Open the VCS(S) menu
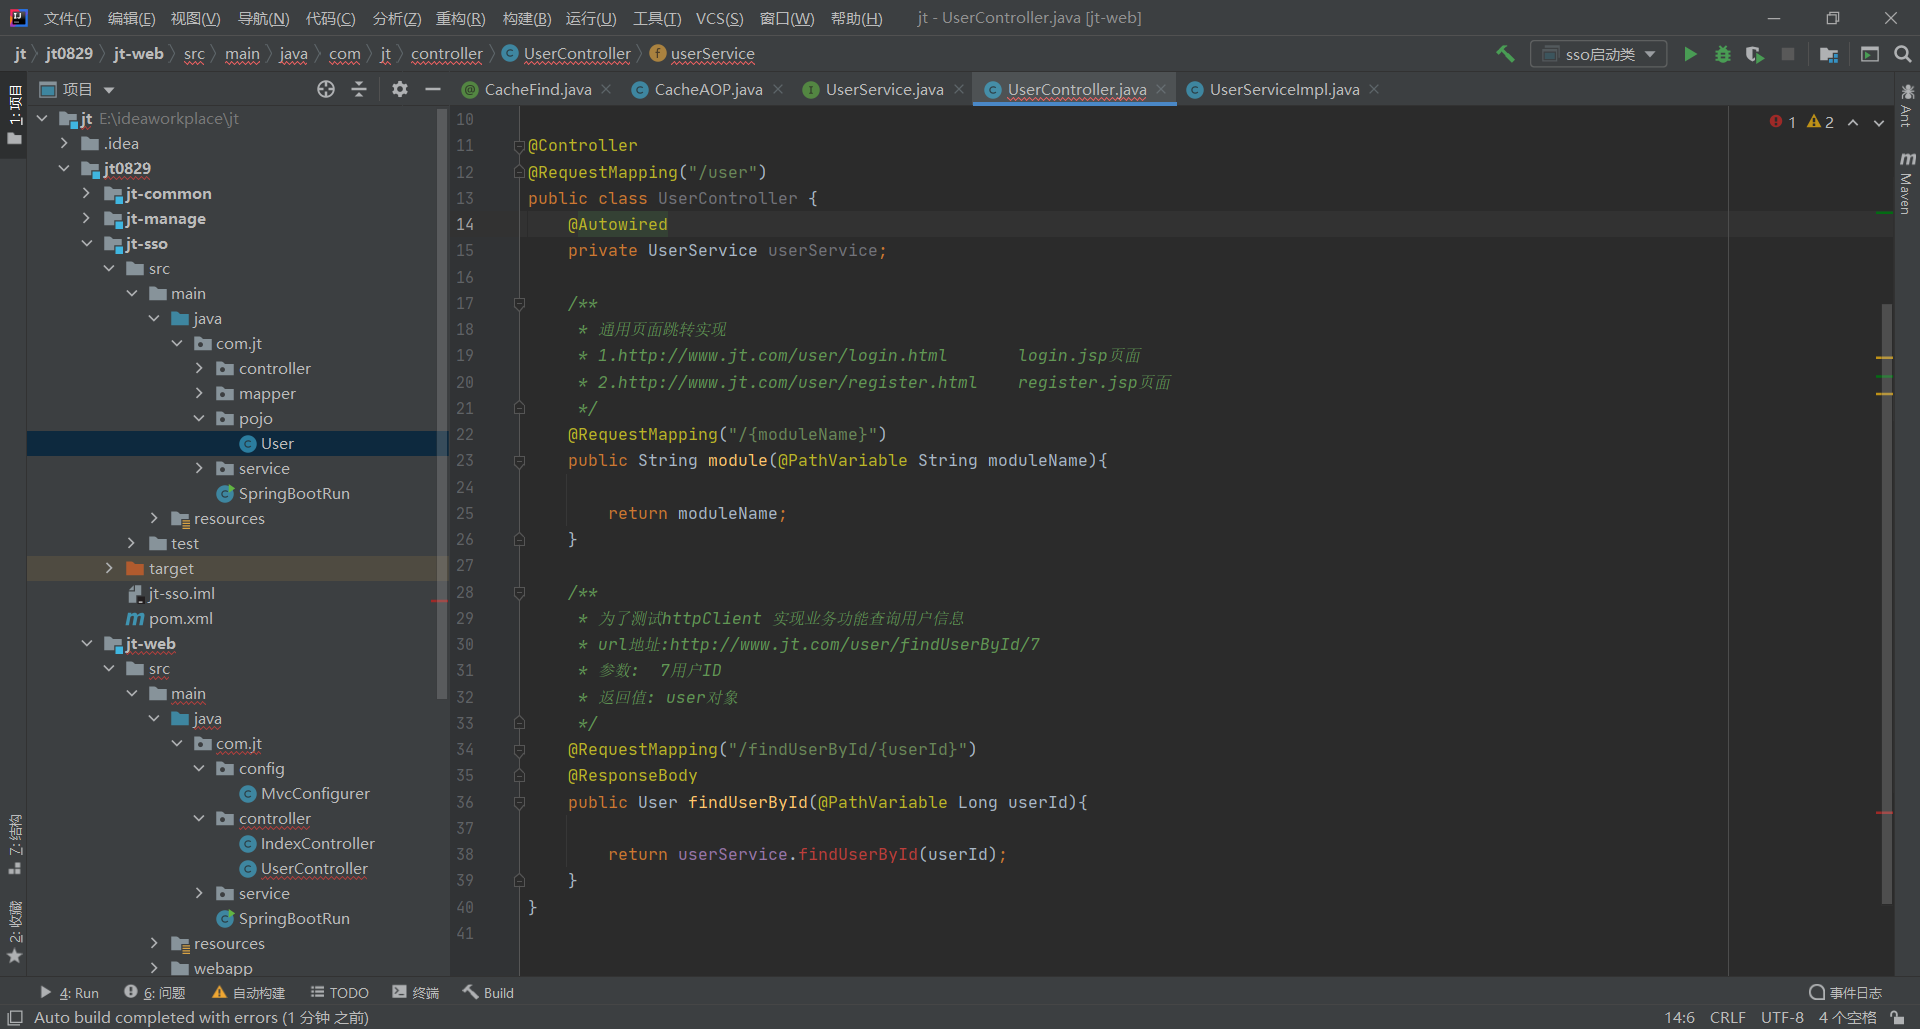The width and height of the screenshot is (1920, 1029). click(720, 18)
